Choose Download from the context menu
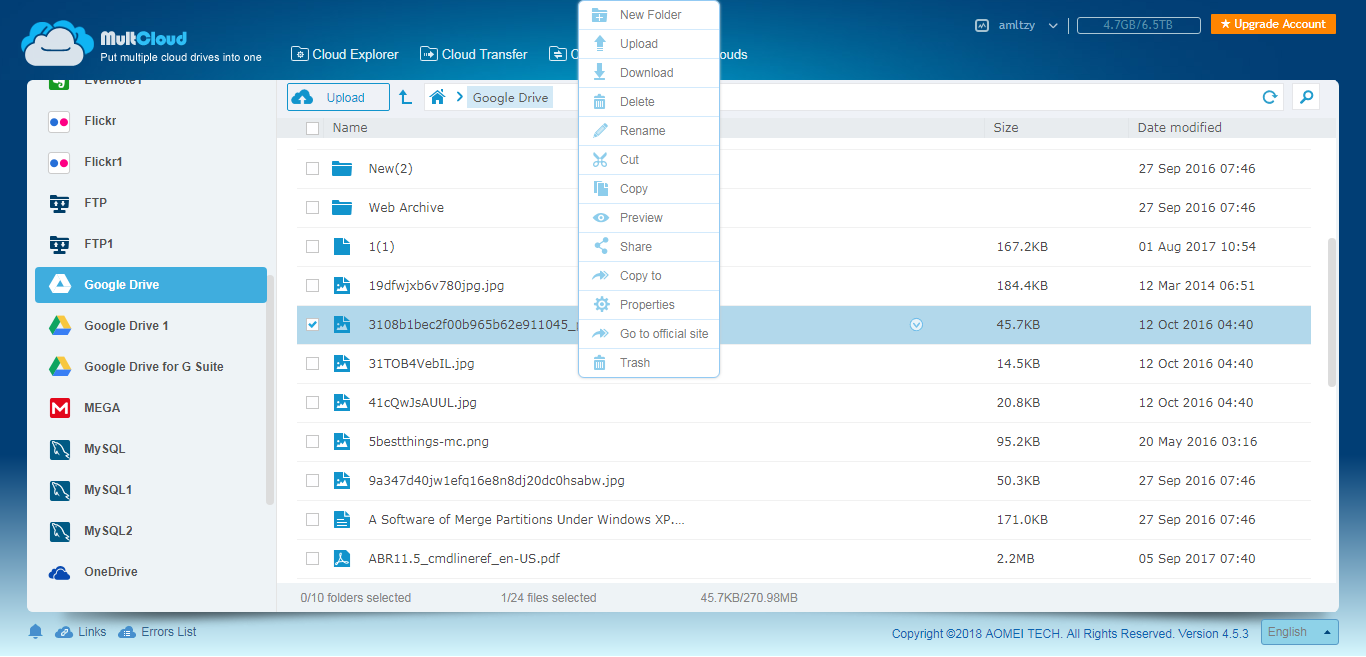The image size is (1366, 657). coord(646,73)
